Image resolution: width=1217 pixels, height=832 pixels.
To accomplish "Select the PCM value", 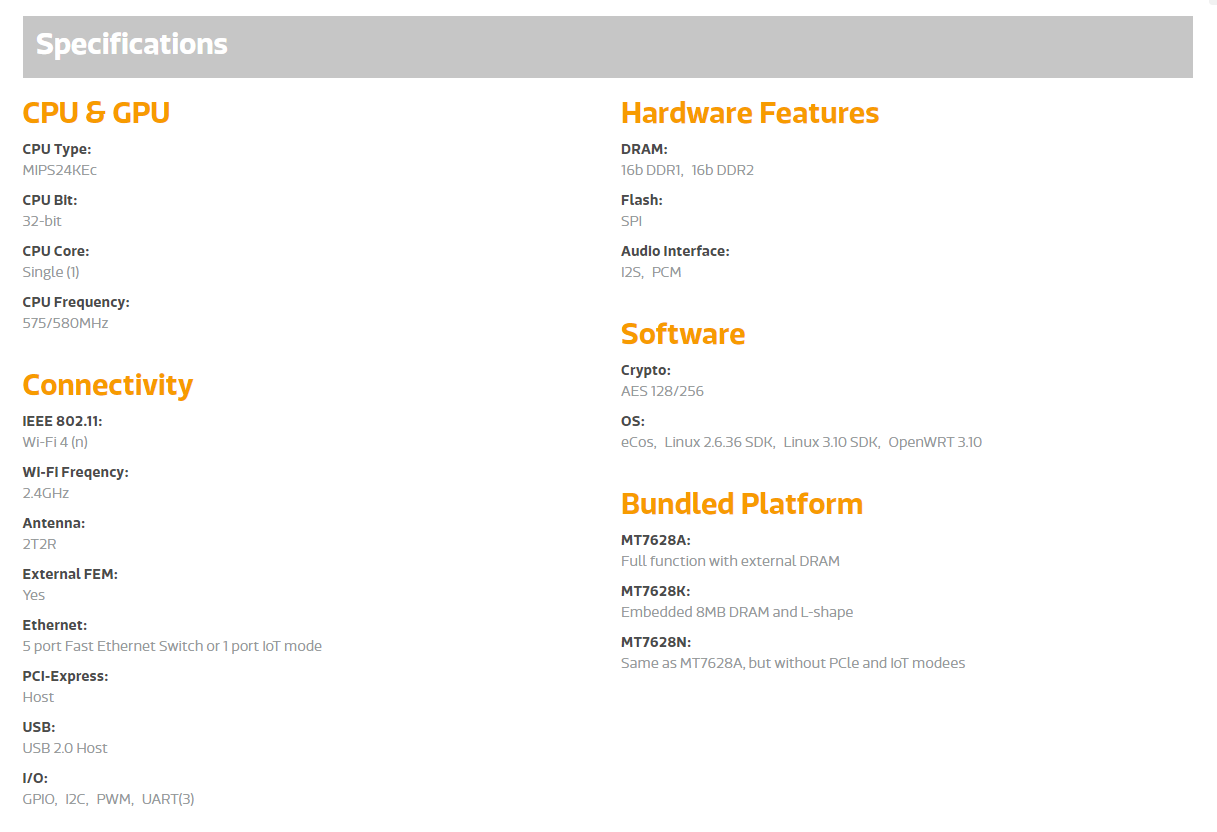I will pyautogui.click(x=667, y=272).
